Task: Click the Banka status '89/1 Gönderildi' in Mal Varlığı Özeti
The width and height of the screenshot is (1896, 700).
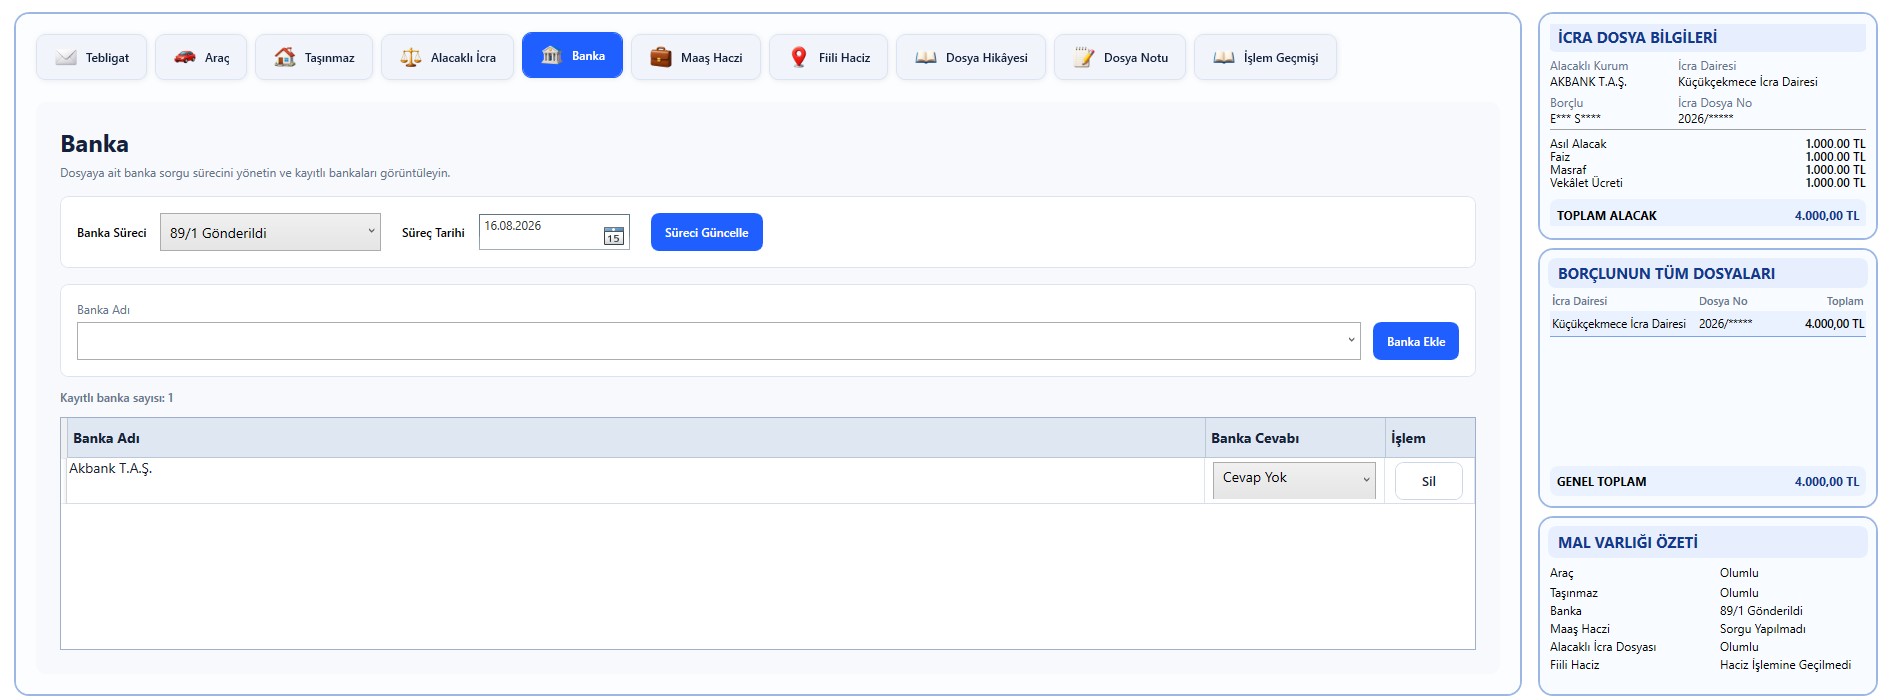Action: point(1761,611)
